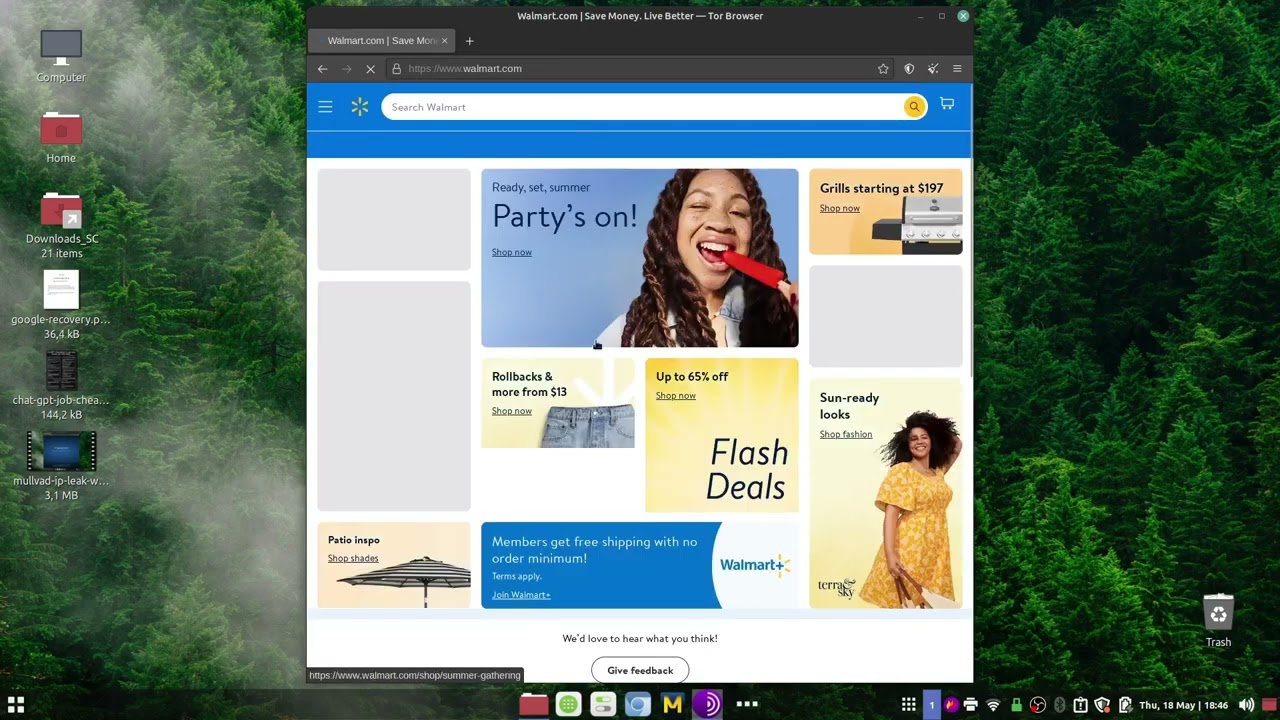Select the google-recovery file on desktop
Viewport: 1280px width, 720px height.
(61, 306)
